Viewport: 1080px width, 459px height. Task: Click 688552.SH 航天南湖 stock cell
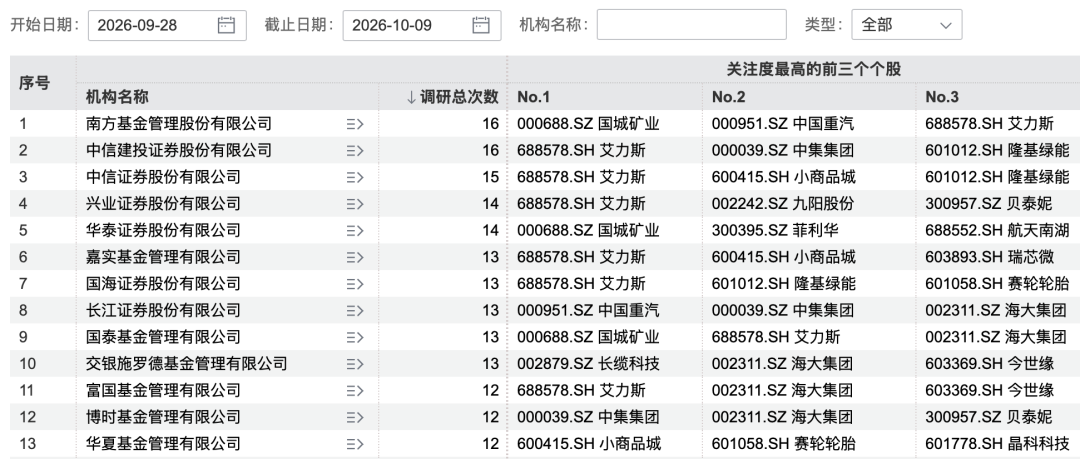pos(997,230)
